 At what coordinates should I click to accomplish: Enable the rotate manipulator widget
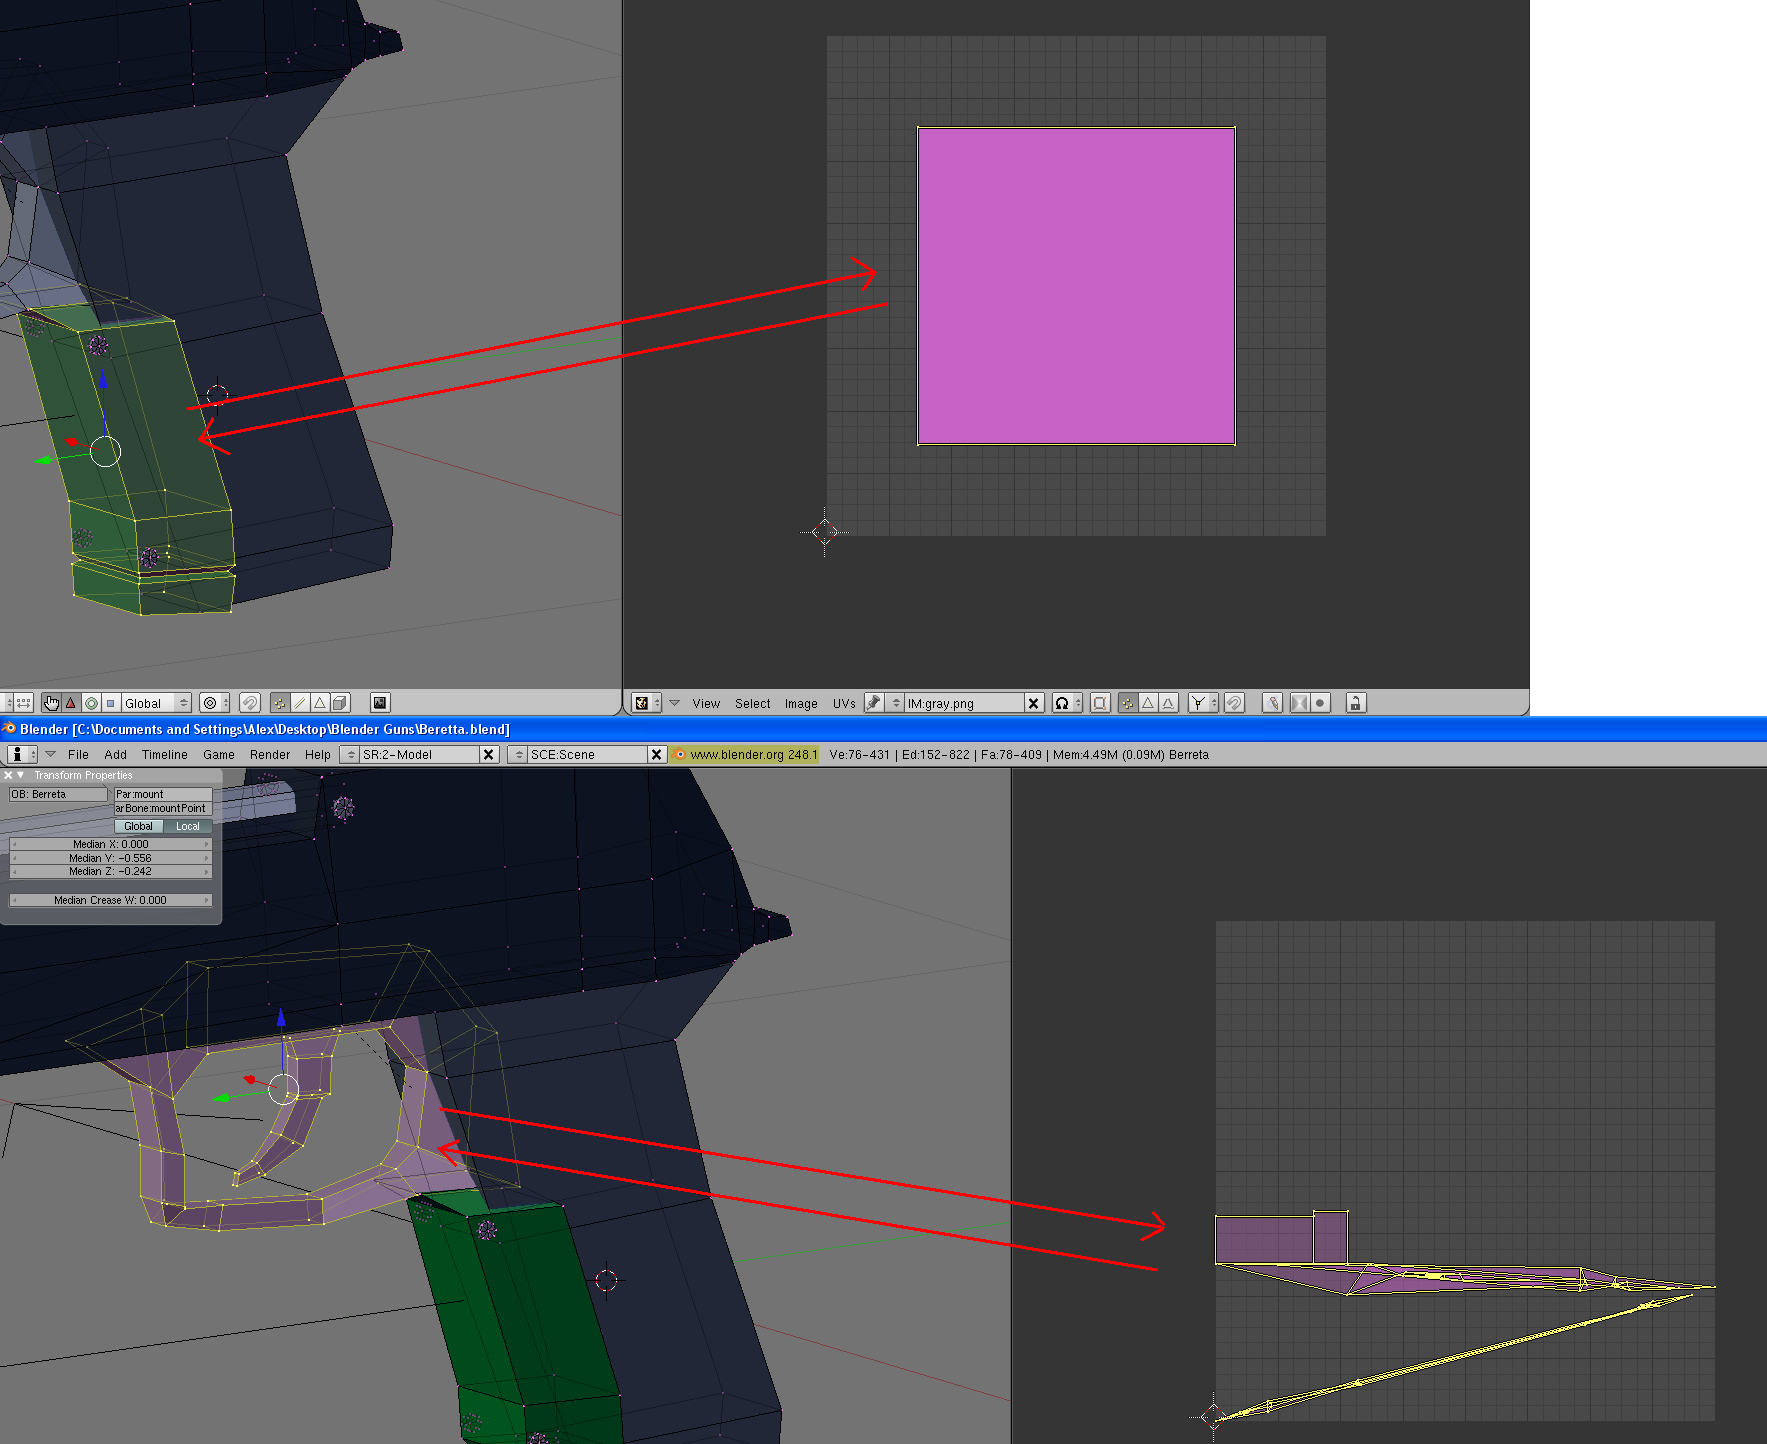[x=92, y=702]
